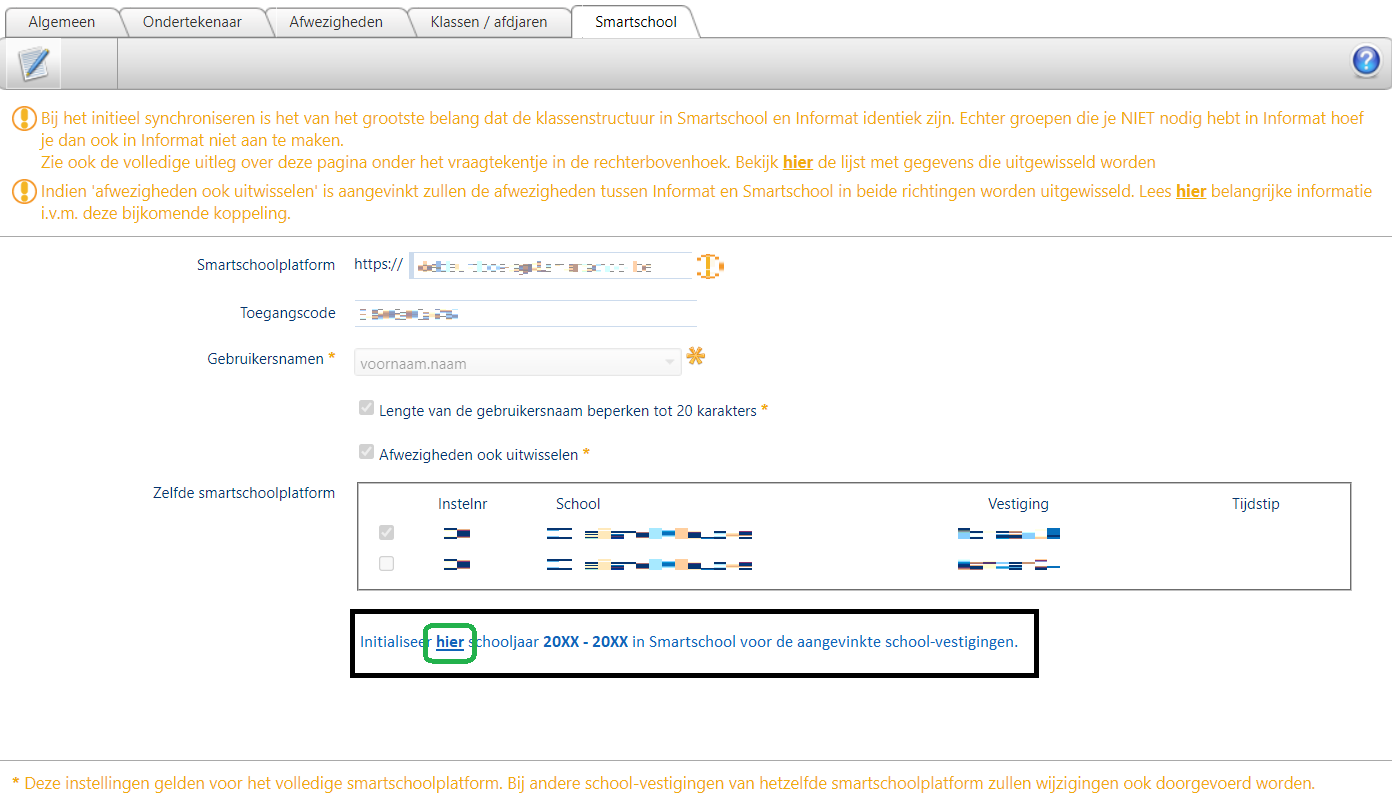Click the '20XX - 20XX' school year text

point(586,642)
